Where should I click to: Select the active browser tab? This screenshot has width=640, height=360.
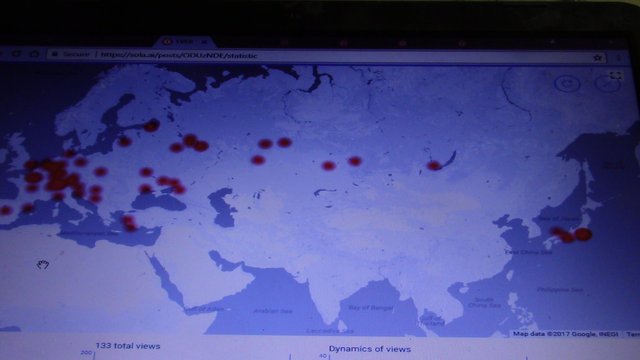pos(184,42)
